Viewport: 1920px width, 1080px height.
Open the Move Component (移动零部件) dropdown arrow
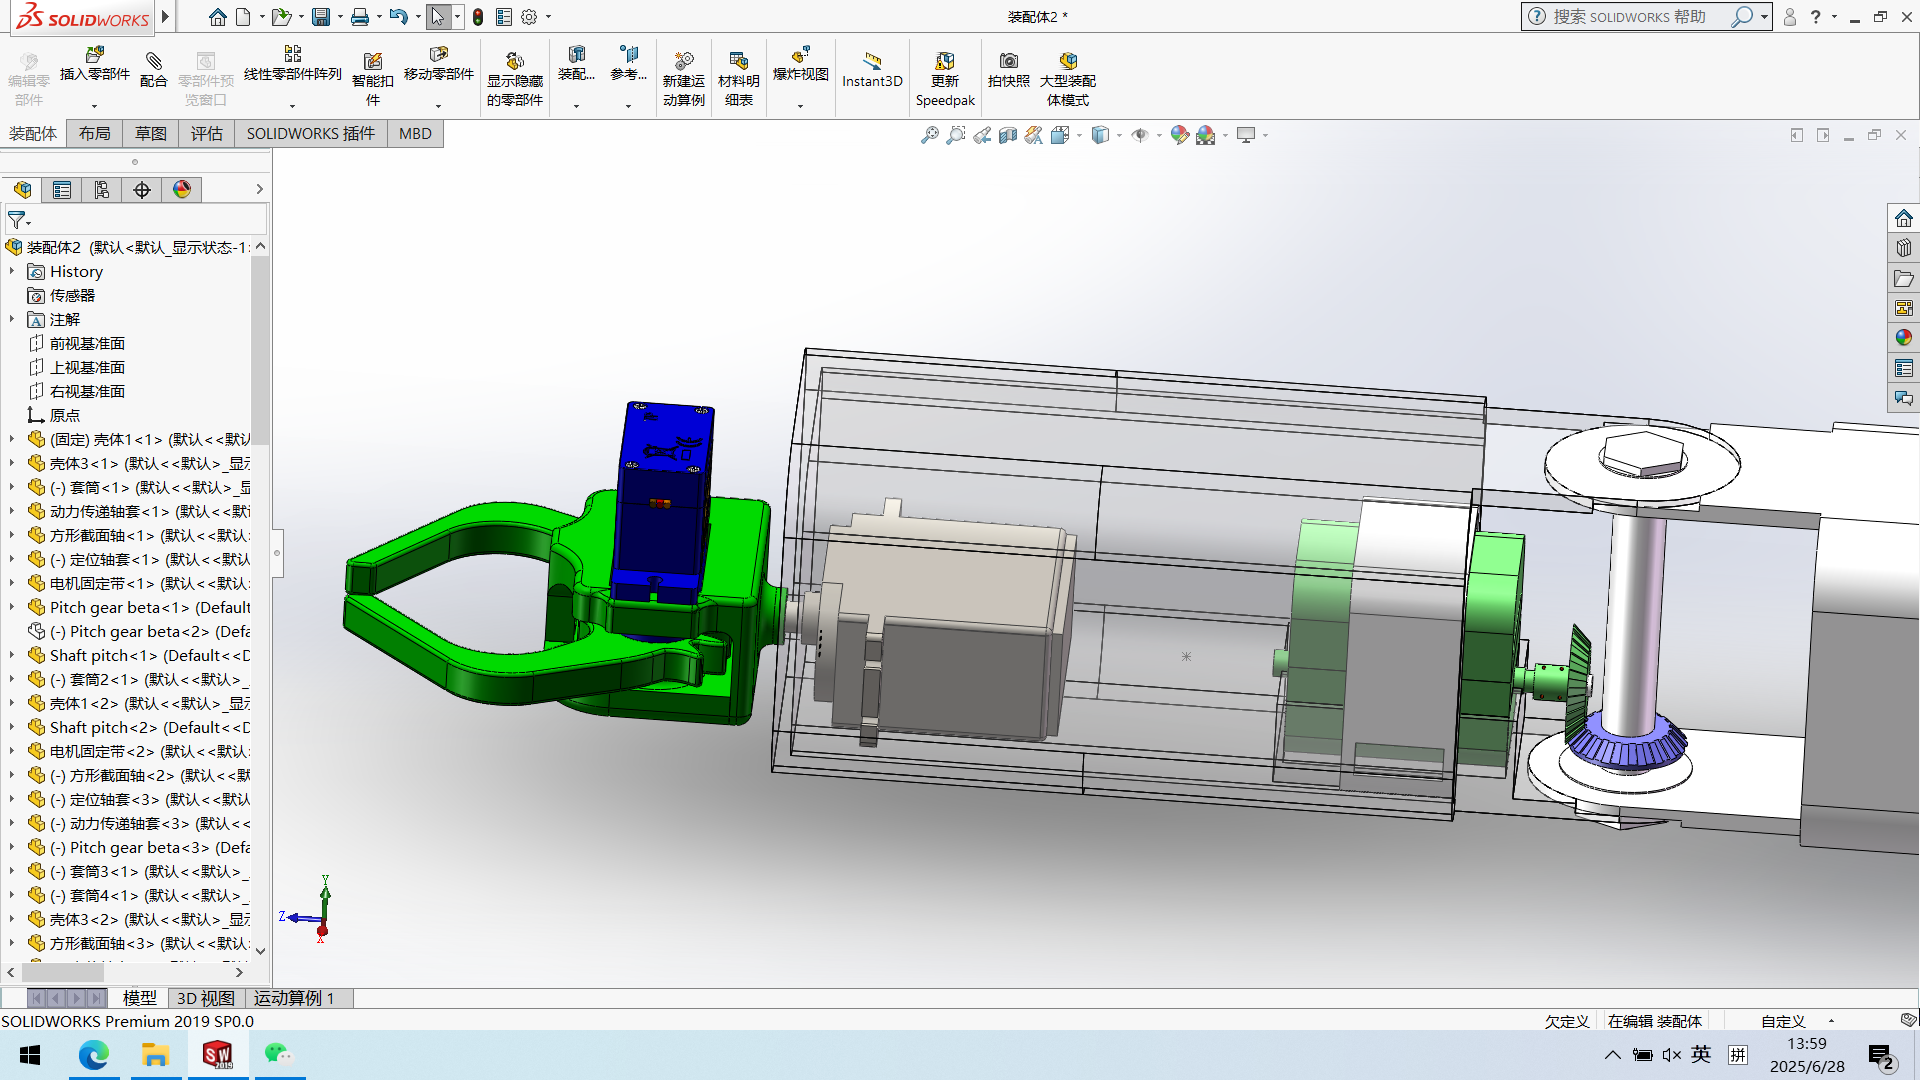point(438,106)
